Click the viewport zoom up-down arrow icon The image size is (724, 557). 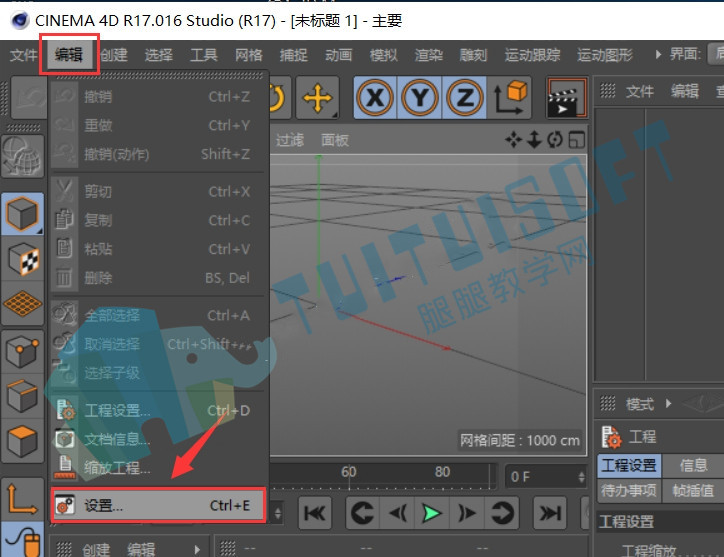(x=534, y=139)
